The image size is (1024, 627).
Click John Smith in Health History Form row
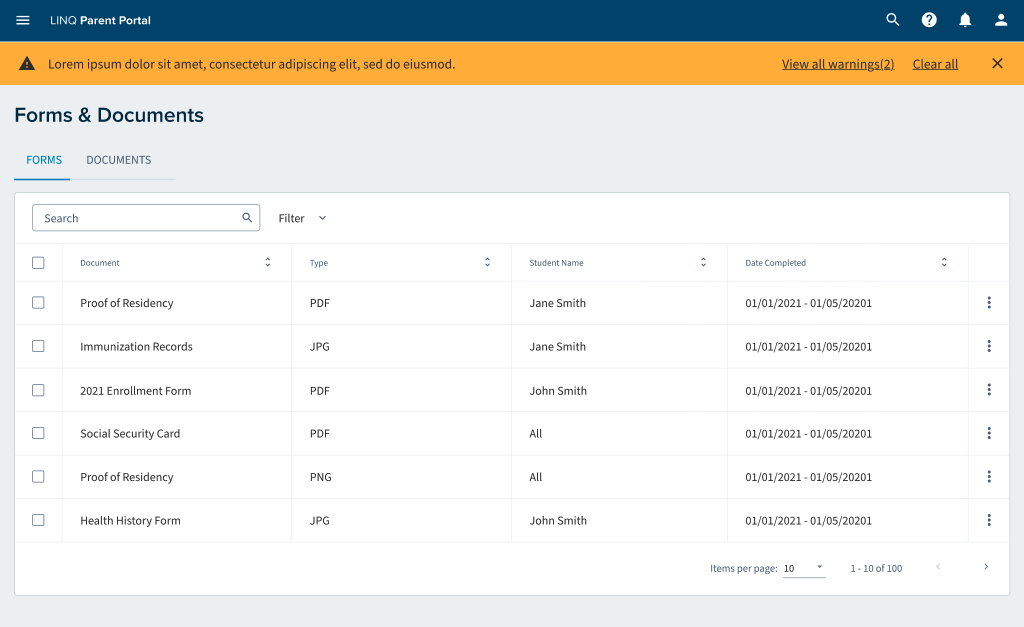point(558,521)
